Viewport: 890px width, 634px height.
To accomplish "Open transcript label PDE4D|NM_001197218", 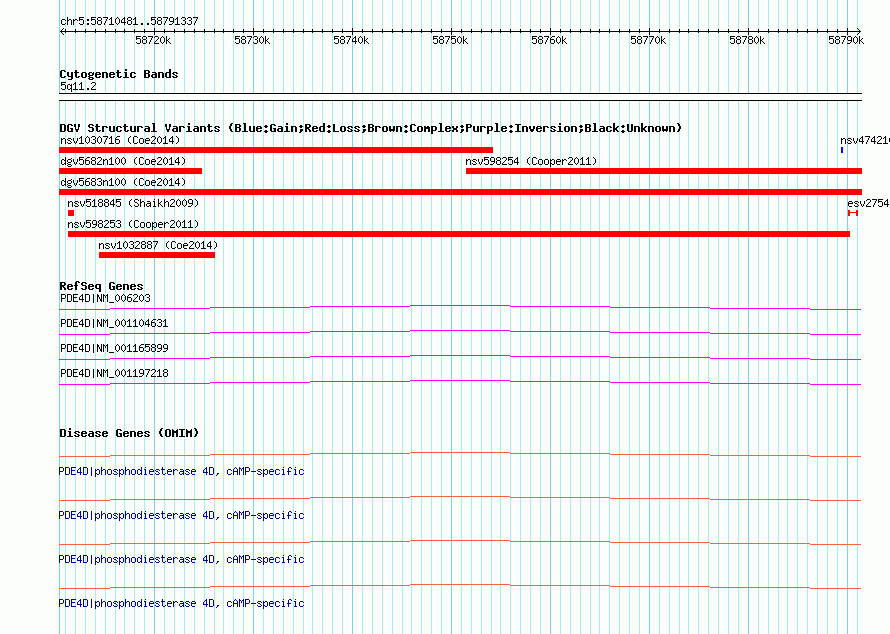I will click(x=114, y=373).
